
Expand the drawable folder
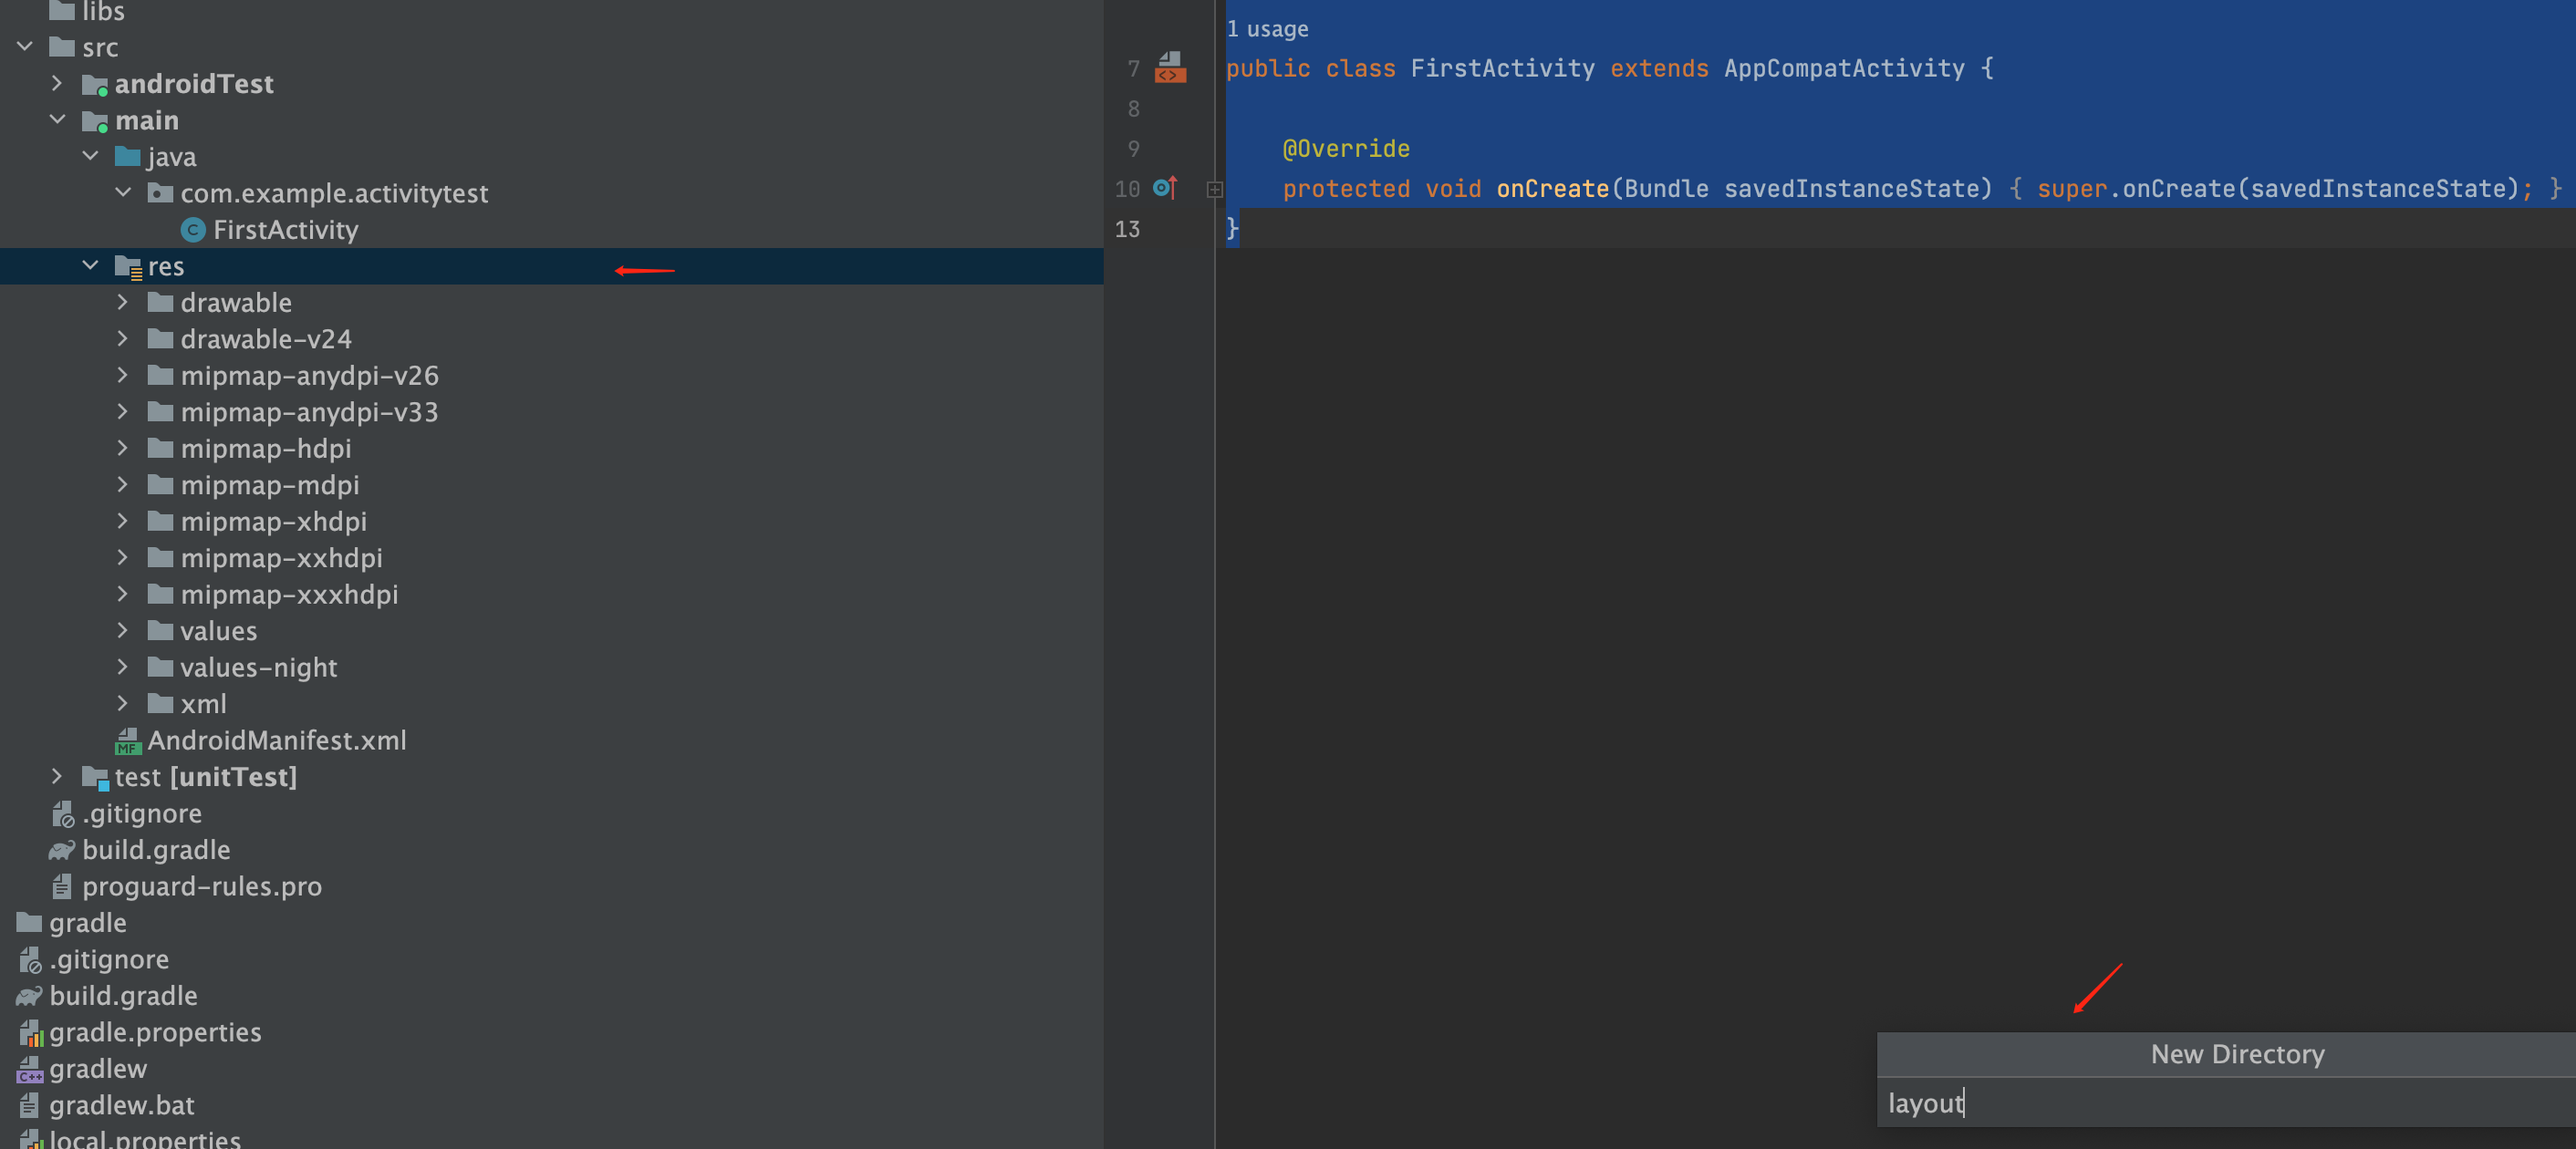tap(122, 302)
